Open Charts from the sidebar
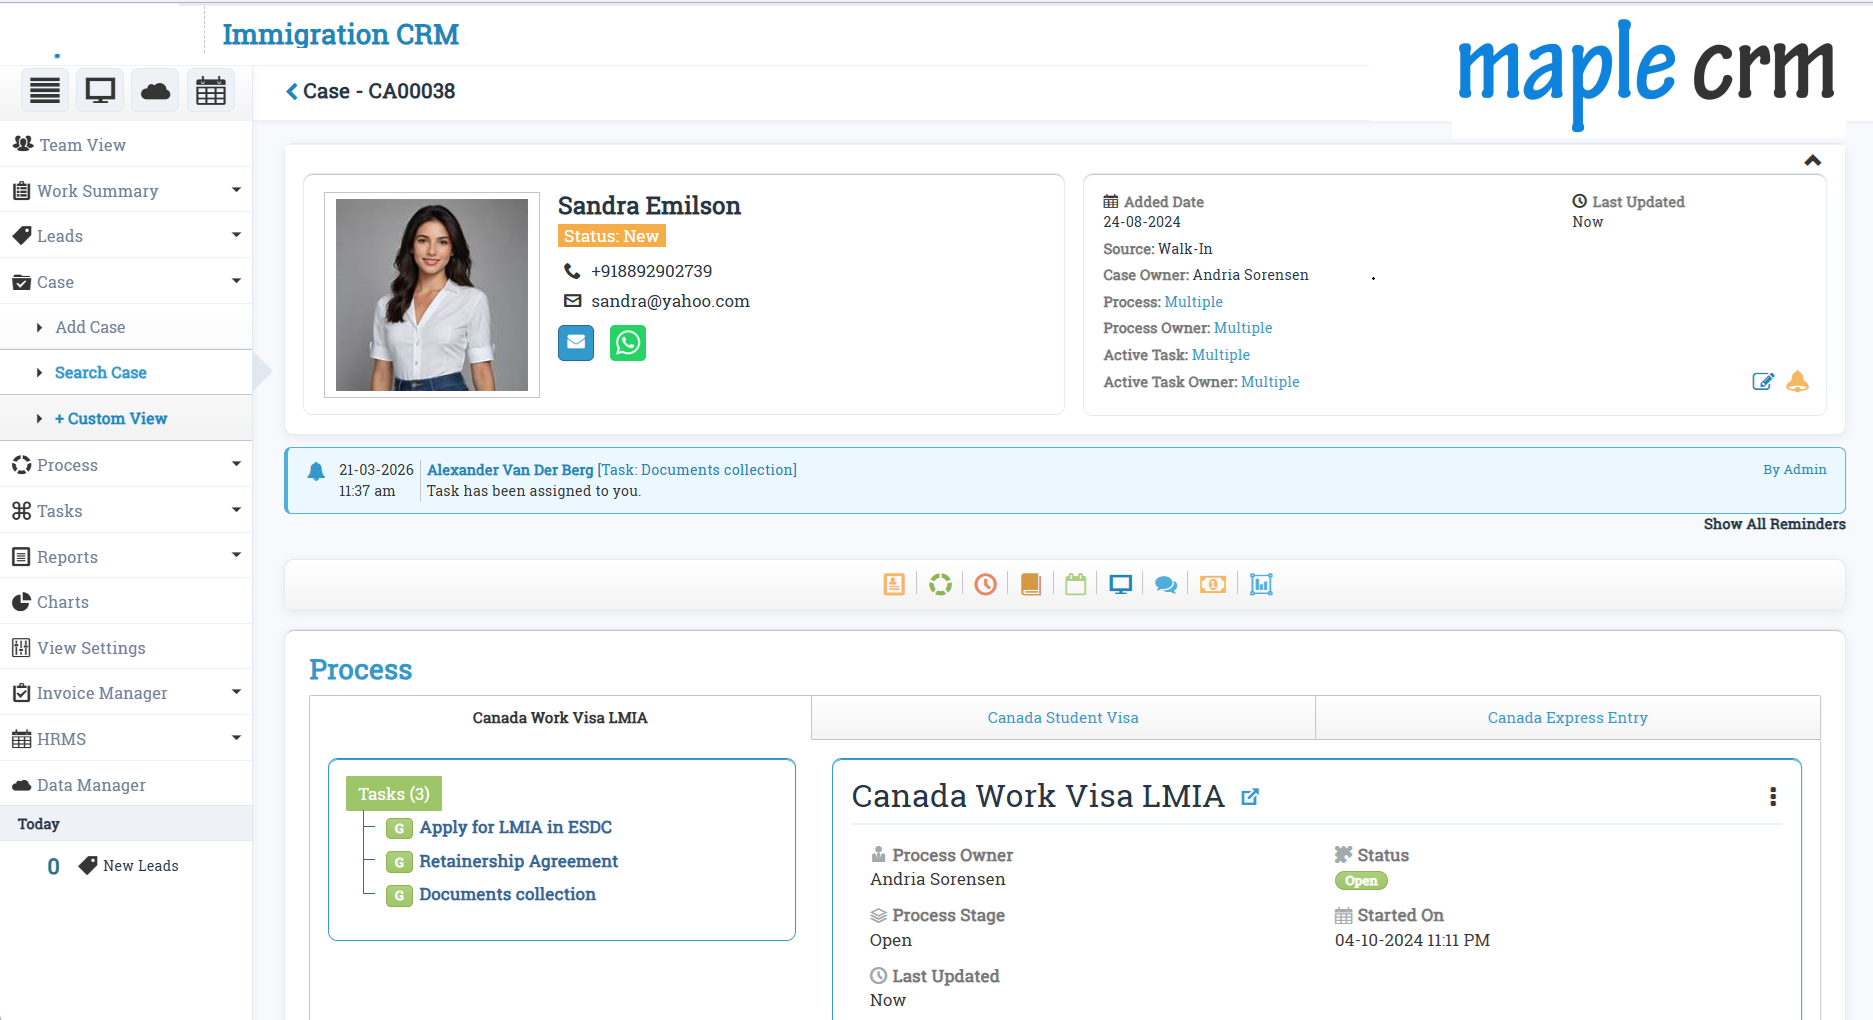 point(126,602)
